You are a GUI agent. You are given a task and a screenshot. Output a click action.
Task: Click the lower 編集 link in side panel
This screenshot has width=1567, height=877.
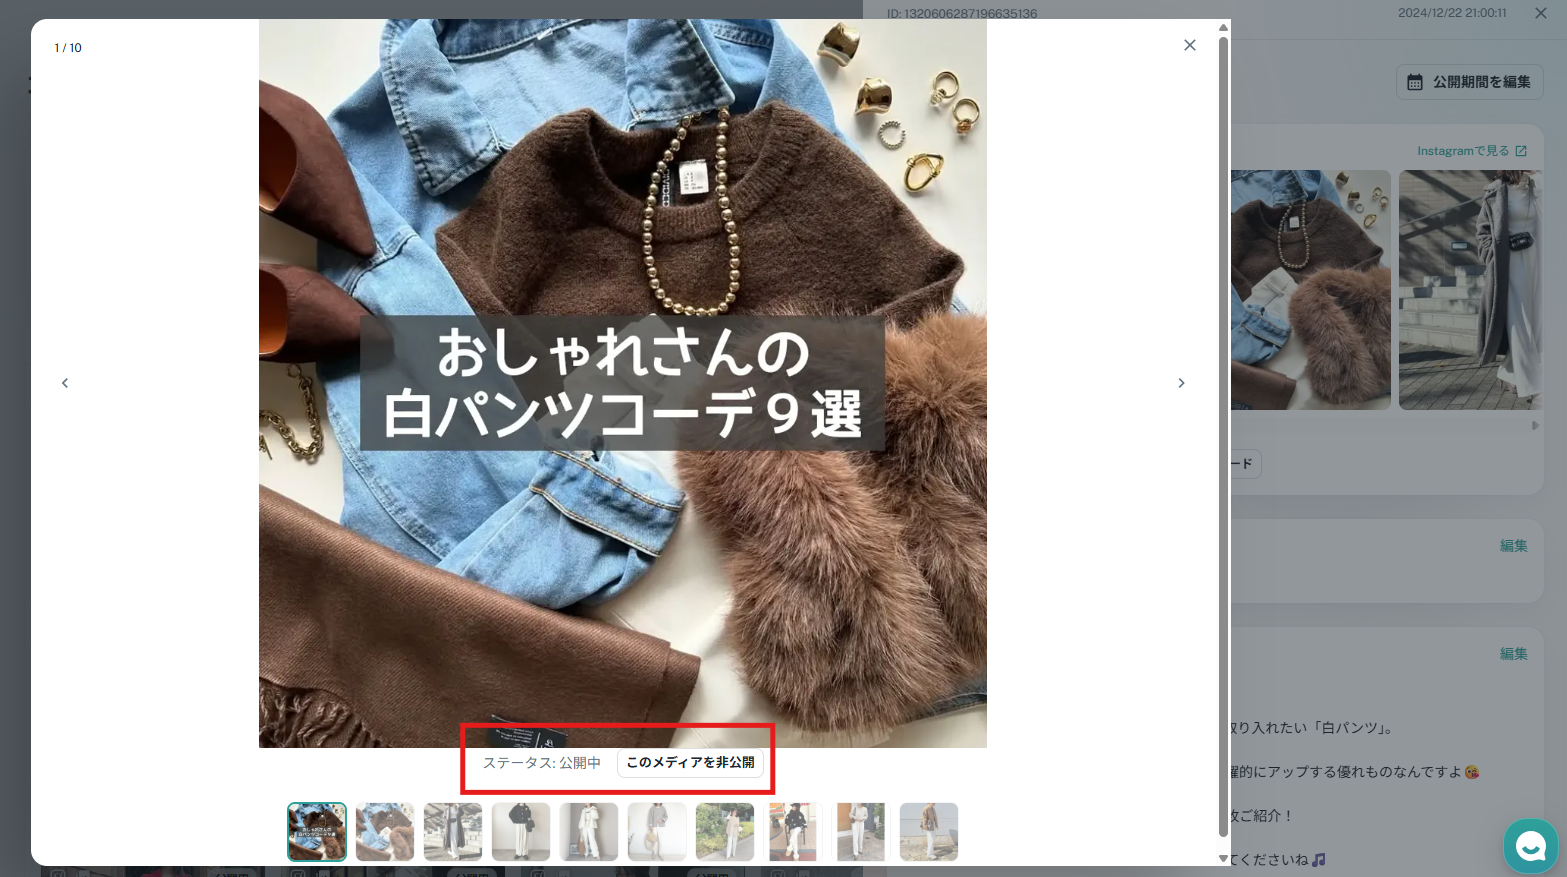pos(1513,654)
